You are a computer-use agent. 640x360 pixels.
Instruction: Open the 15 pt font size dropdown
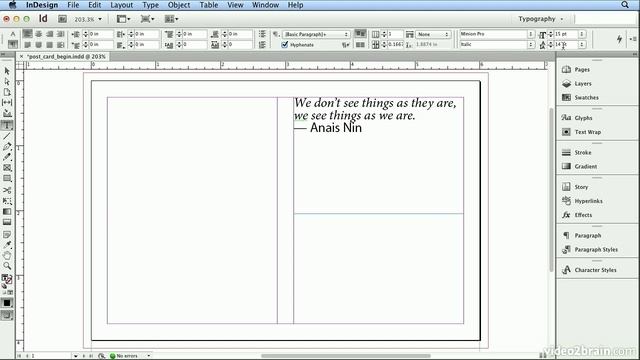coord(582,34)
